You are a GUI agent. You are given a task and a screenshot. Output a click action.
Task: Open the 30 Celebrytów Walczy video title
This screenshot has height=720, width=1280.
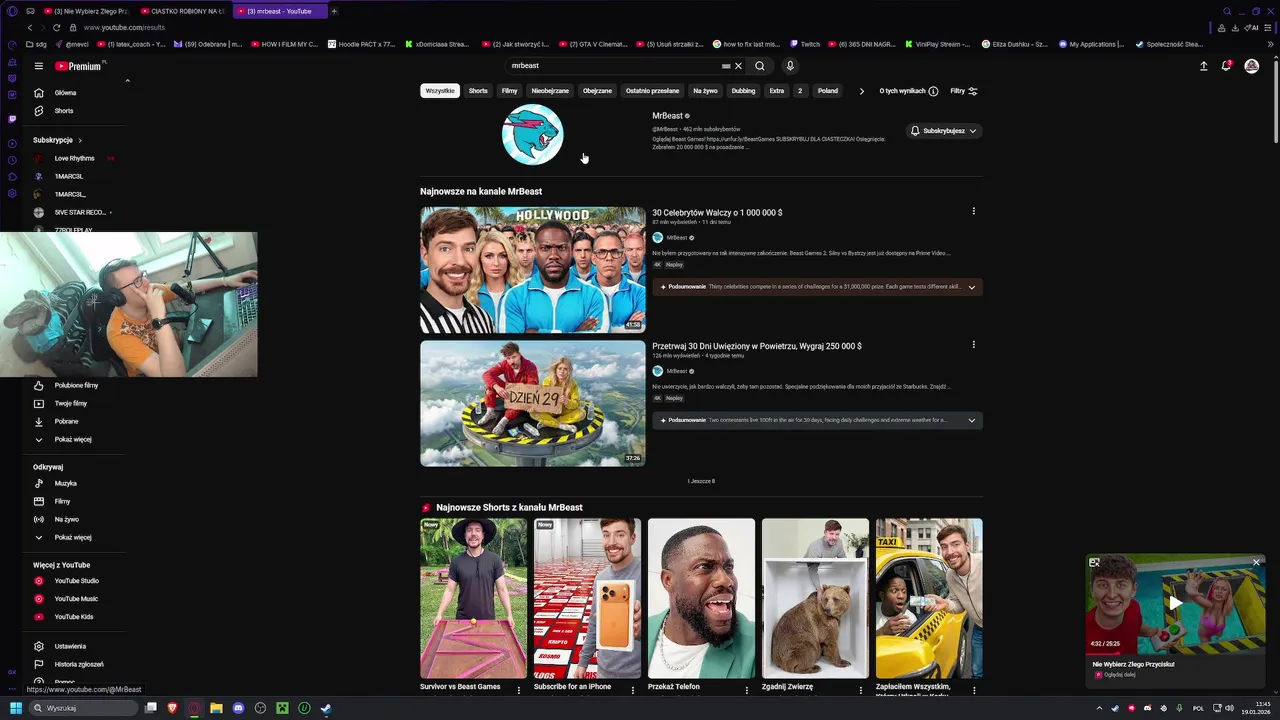tap(717, 212)
